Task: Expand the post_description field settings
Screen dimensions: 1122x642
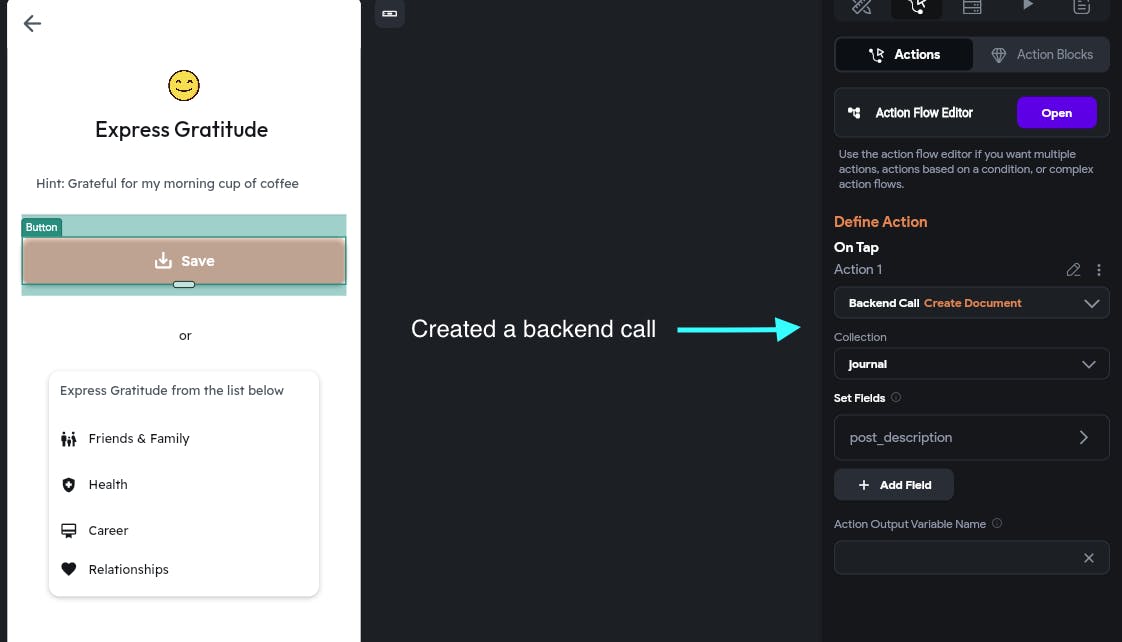Action: click(x=1083, y=437)
